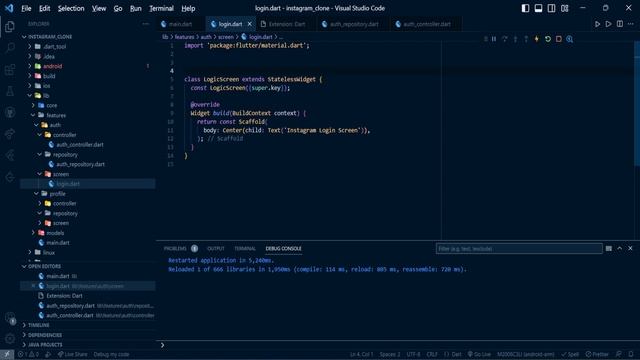Viewport: 640px width, 360px height.
Task: Toggle bottom panel visibility
Action: pos(538,8)
